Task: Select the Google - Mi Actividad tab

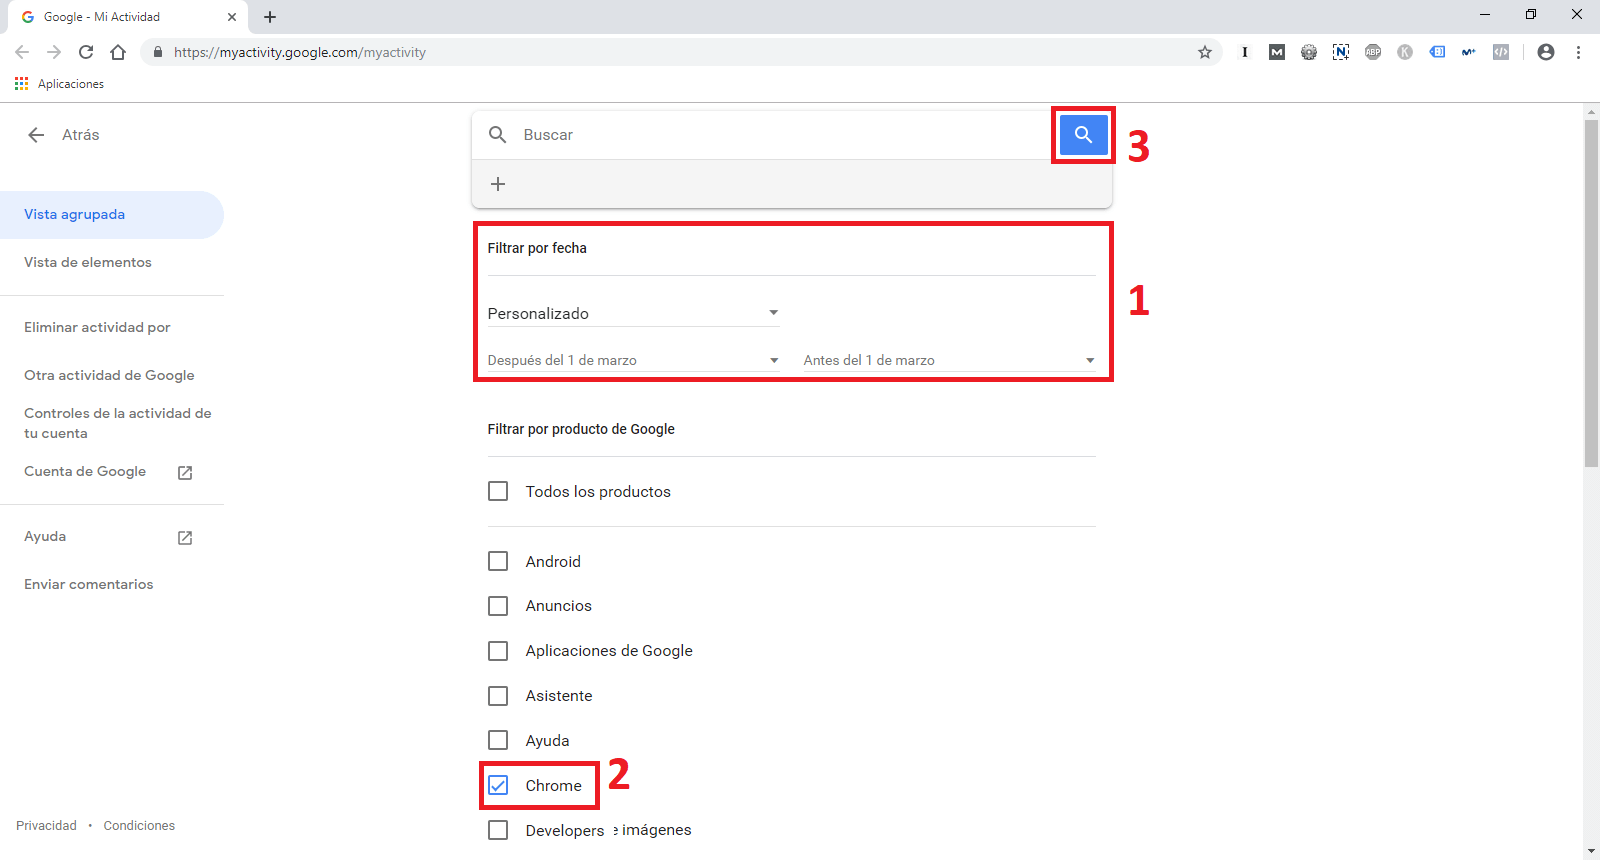Action: click(126, 17)
